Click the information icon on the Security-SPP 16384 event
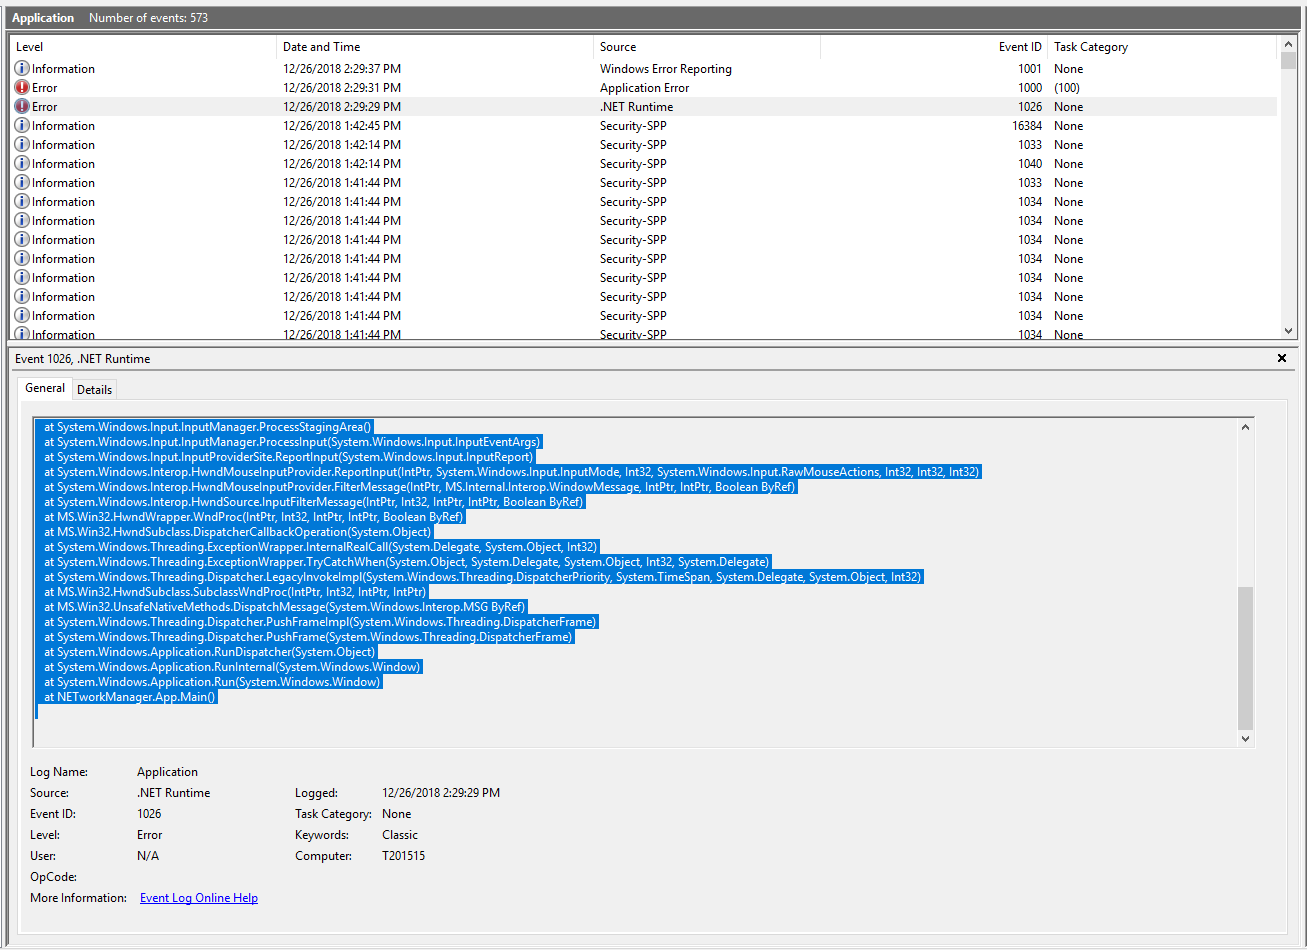 21,125
